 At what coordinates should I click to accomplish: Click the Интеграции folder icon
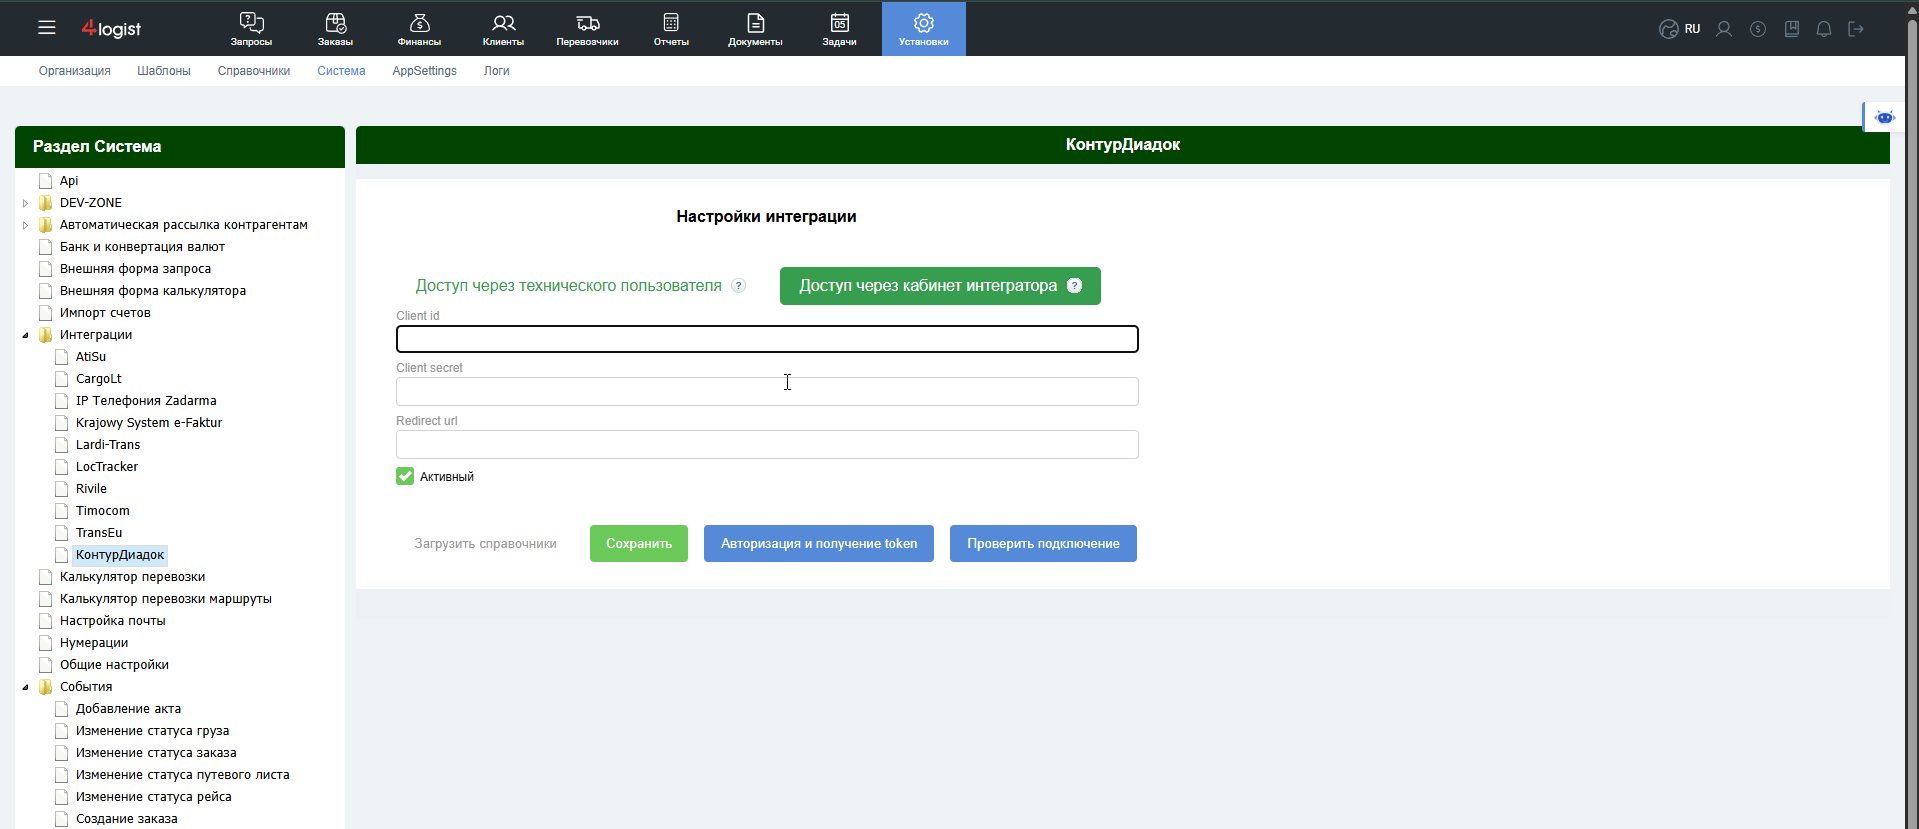[x=45, y=335]
